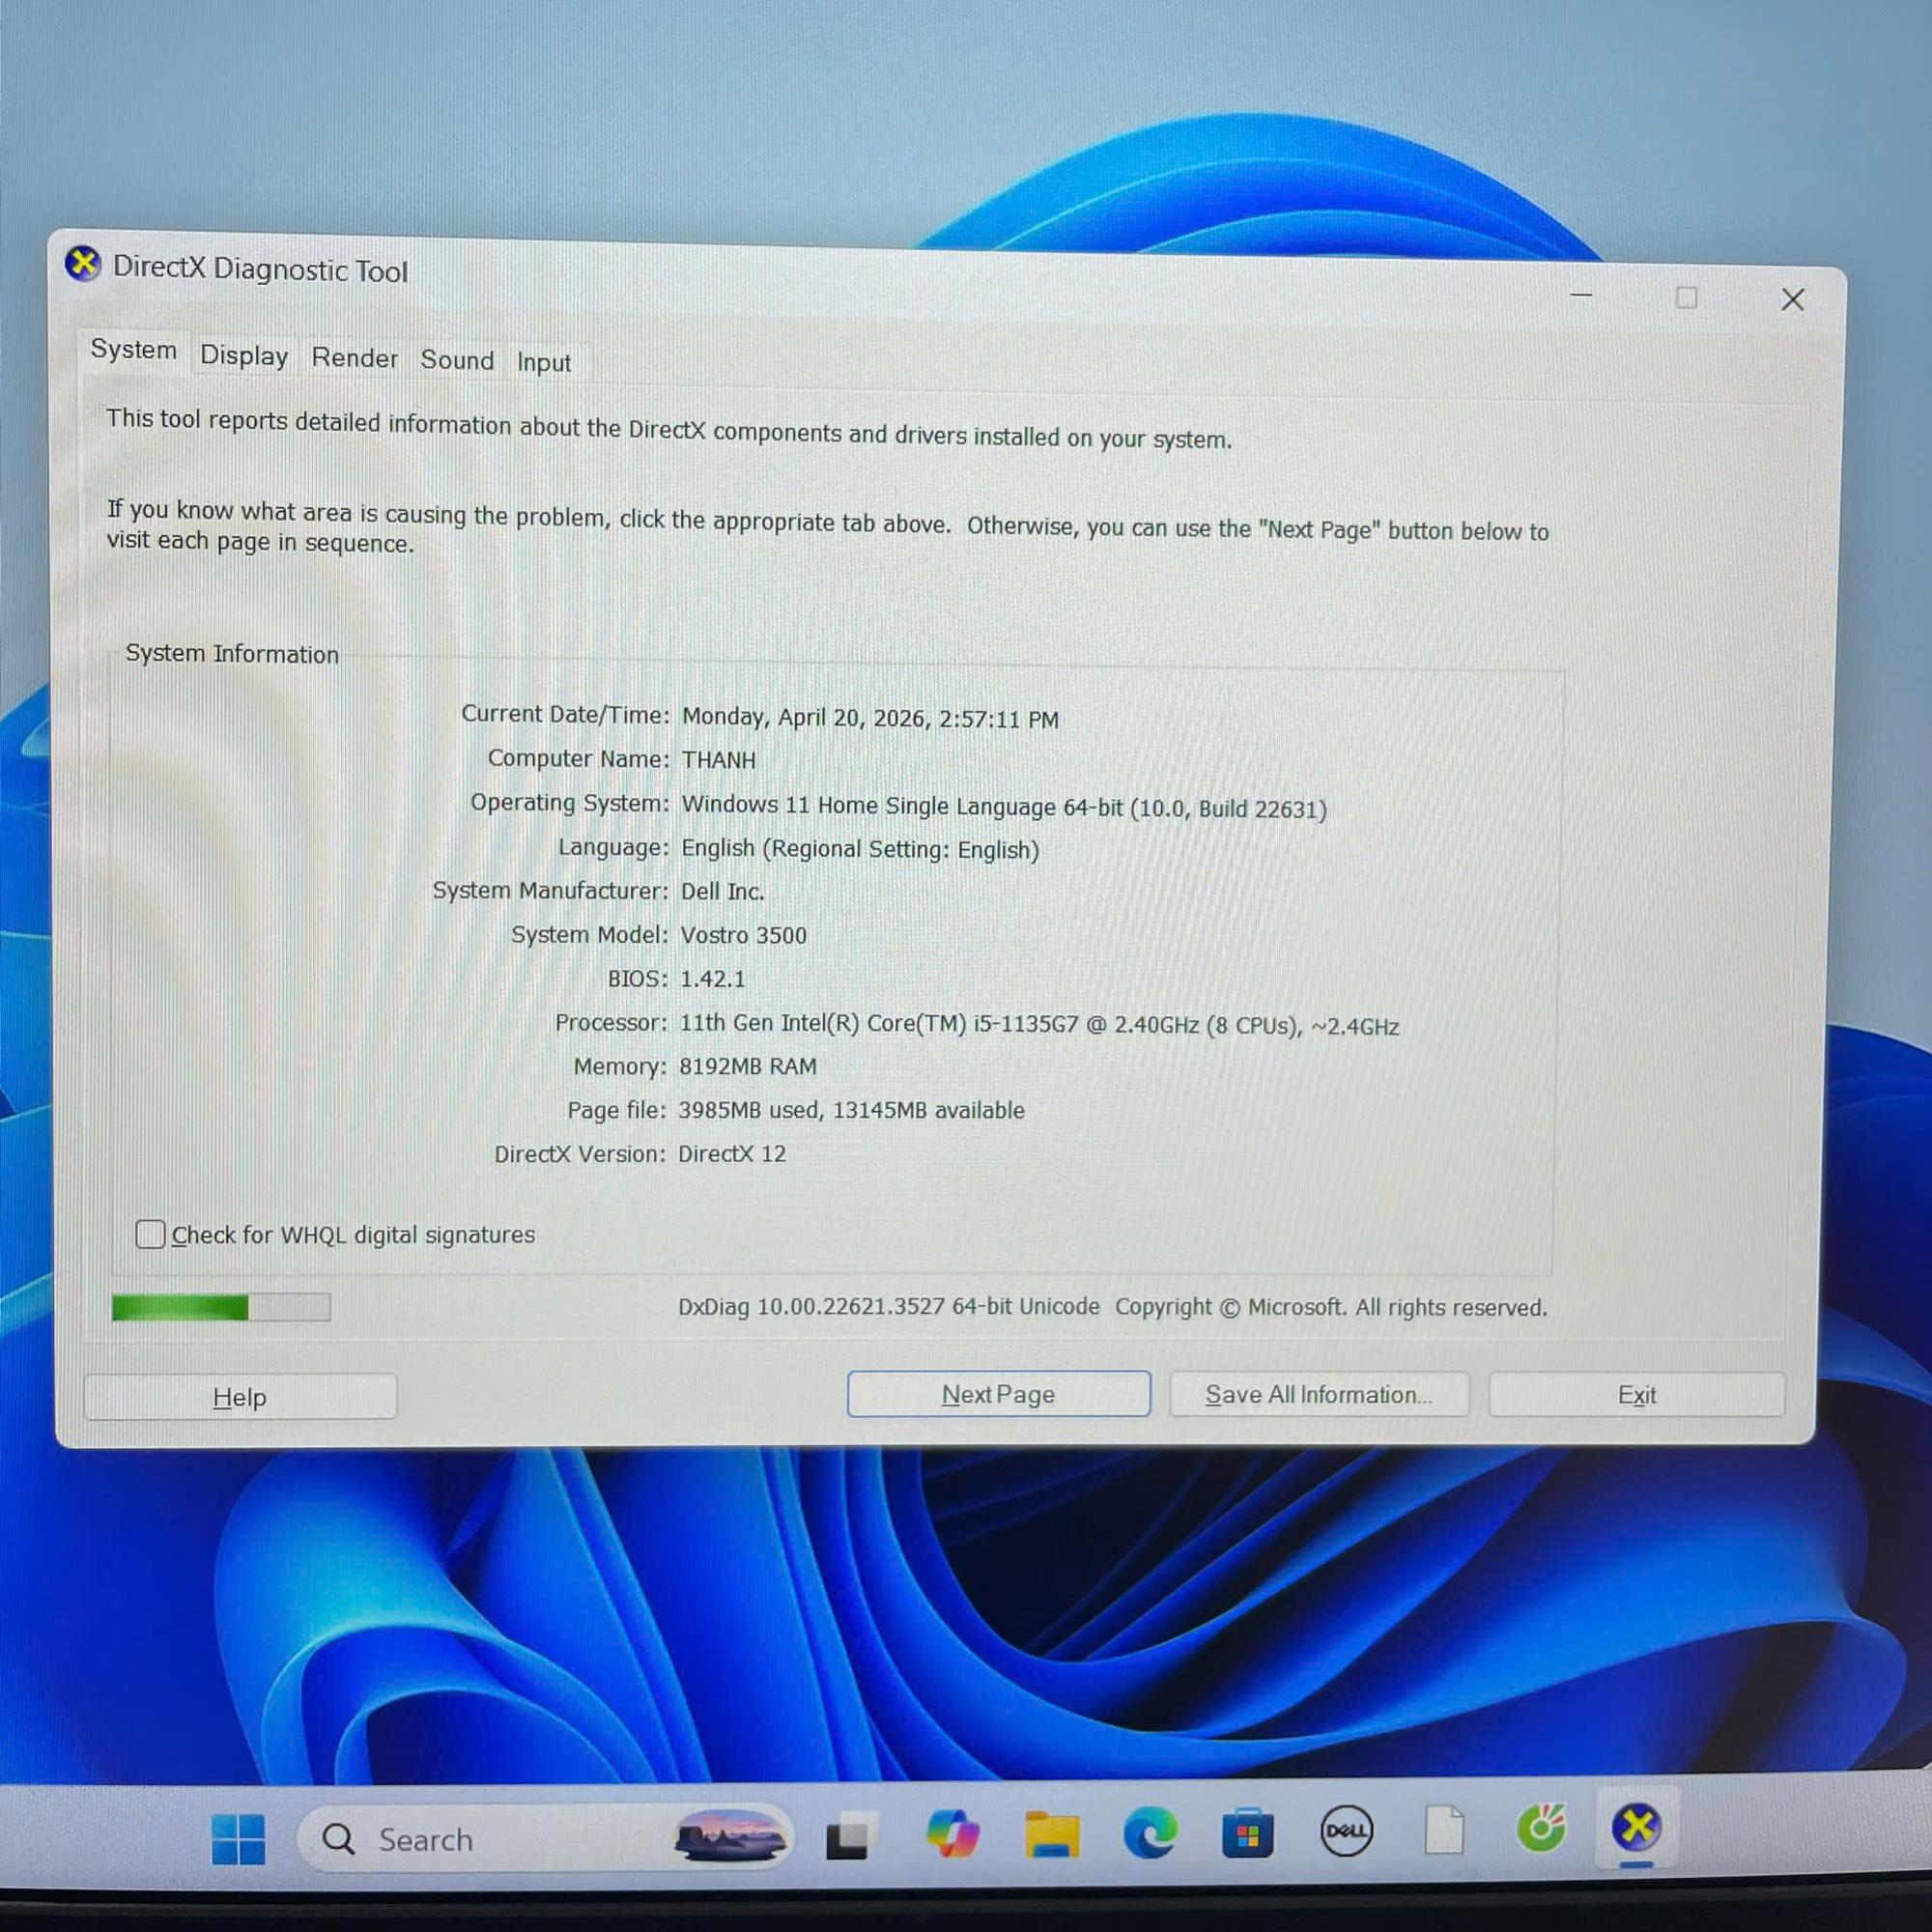This screenshot has width=1932, height=1932.
Task: Open the Dell app on the taskbar
Action: [1346, 1831]
